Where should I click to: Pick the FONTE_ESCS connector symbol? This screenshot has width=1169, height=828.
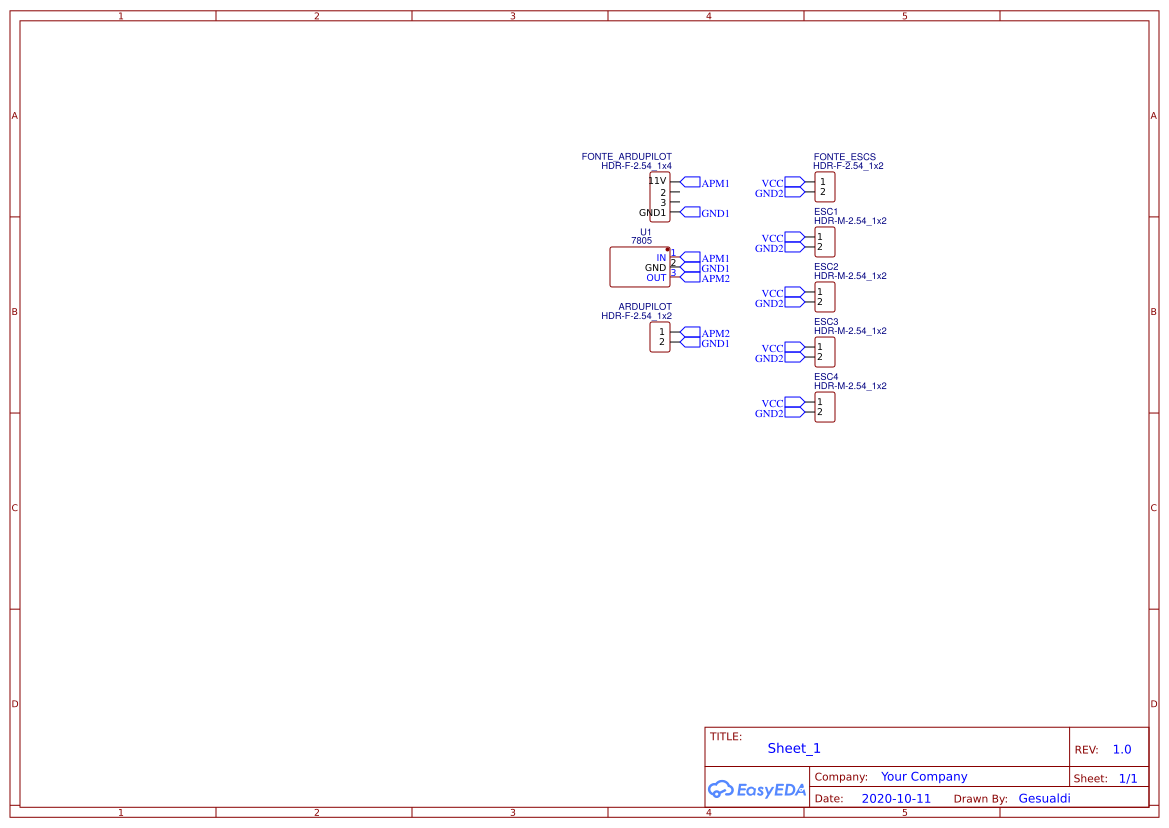click(x=824, y=187)
